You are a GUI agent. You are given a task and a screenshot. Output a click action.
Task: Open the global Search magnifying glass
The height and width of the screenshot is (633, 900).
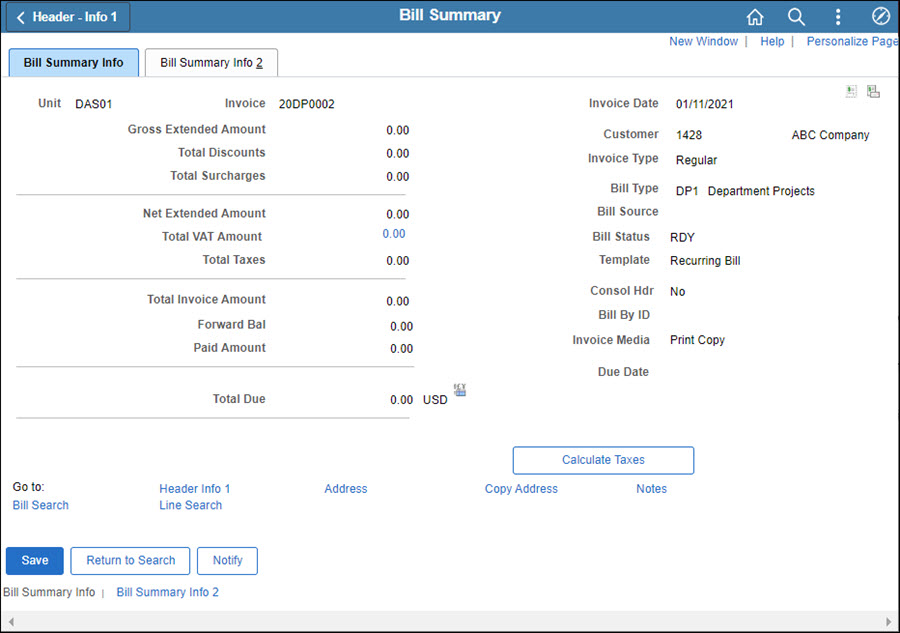796,16
